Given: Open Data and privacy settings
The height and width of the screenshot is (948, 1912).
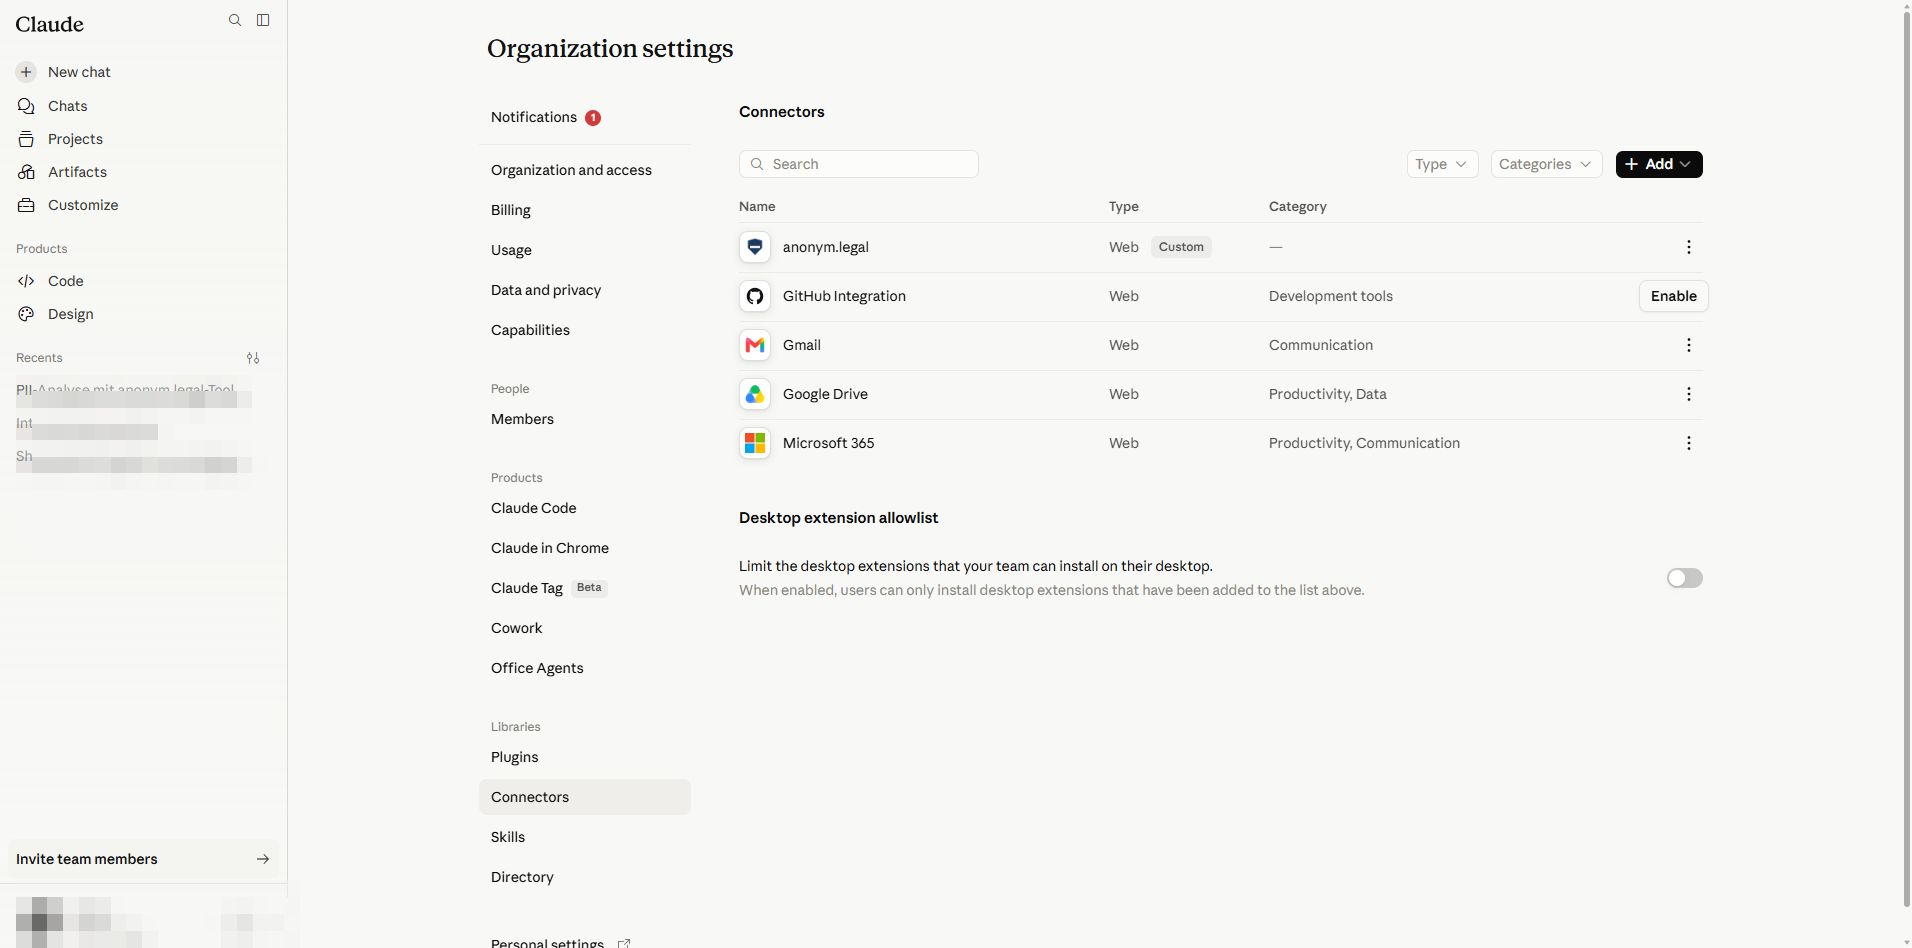Looking at the screenshot, I should (546, 290).
